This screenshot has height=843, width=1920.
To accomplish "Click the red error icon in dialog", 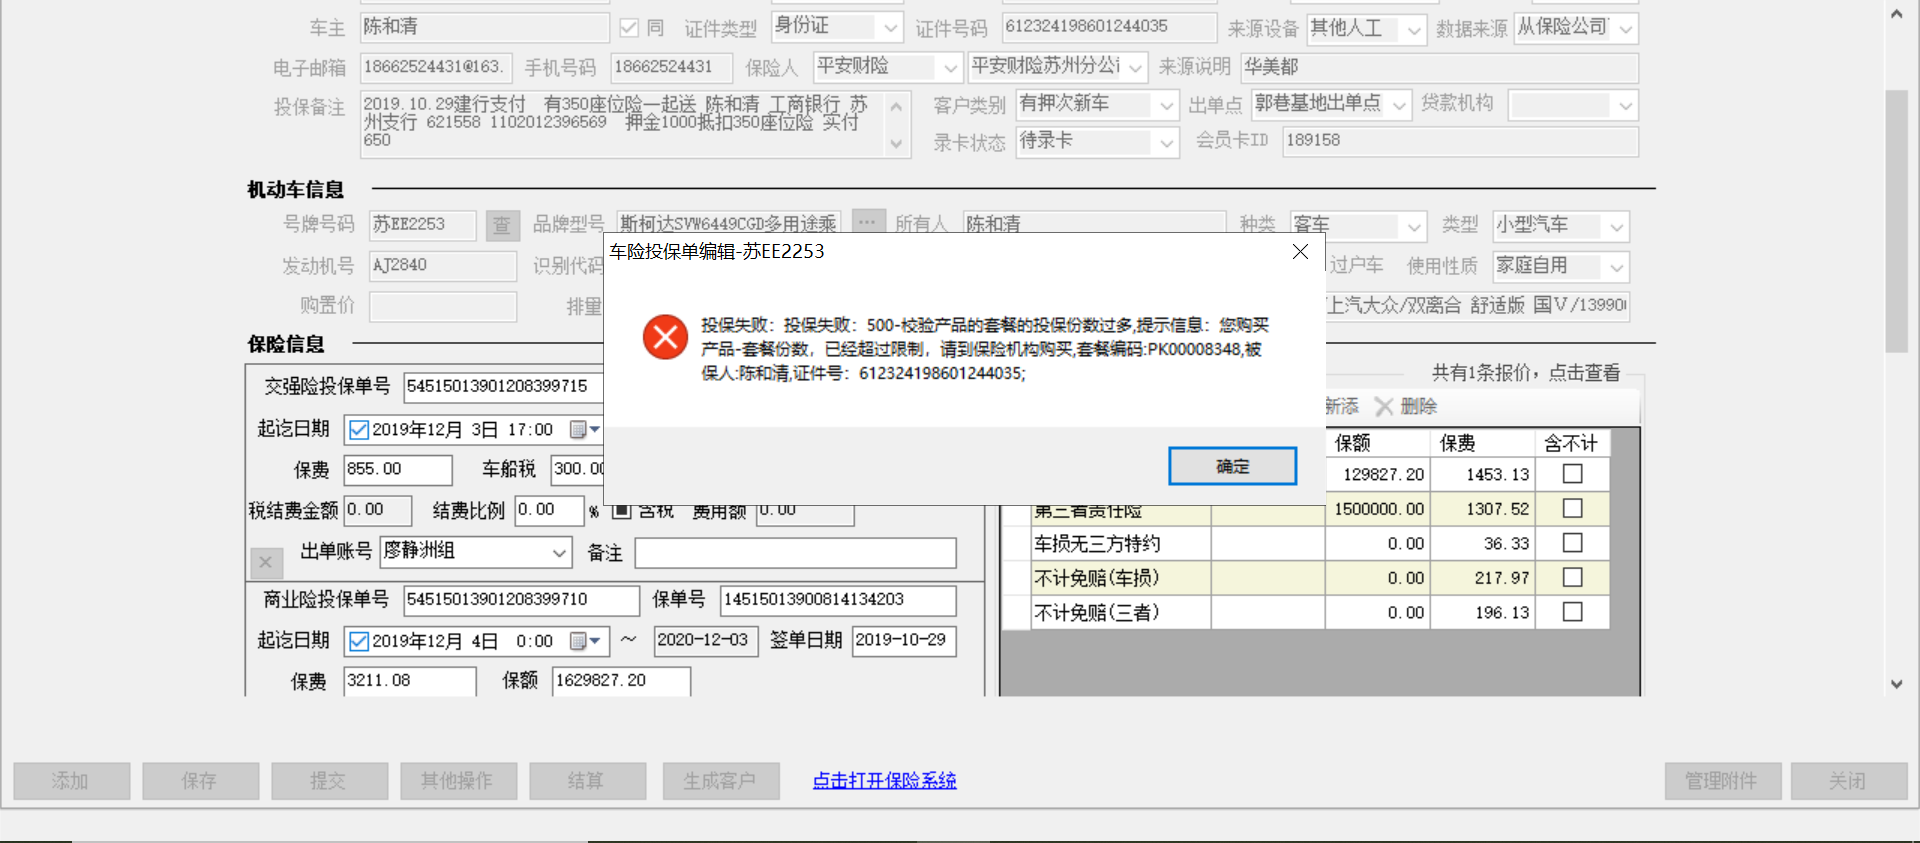I will click(665, 337).
